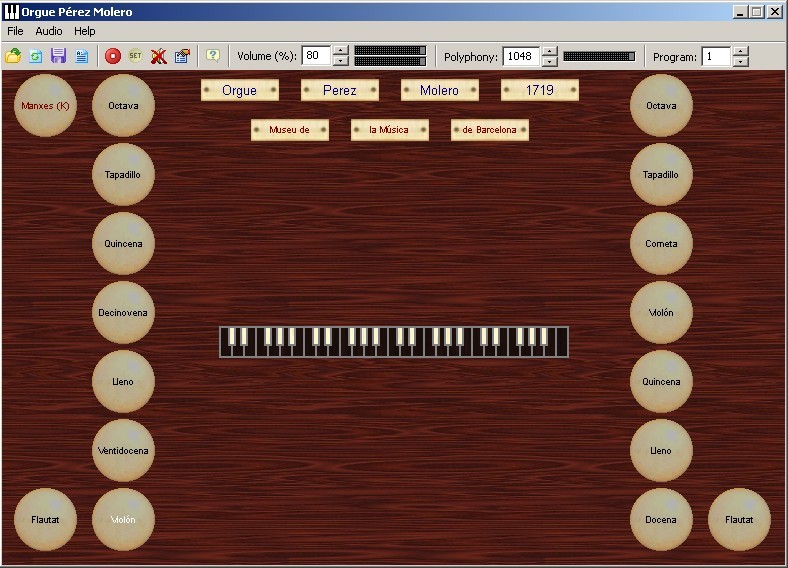This screenshot has width=788, height=568.
Task: Click the 1719 label plate
Action: (540, 90)
